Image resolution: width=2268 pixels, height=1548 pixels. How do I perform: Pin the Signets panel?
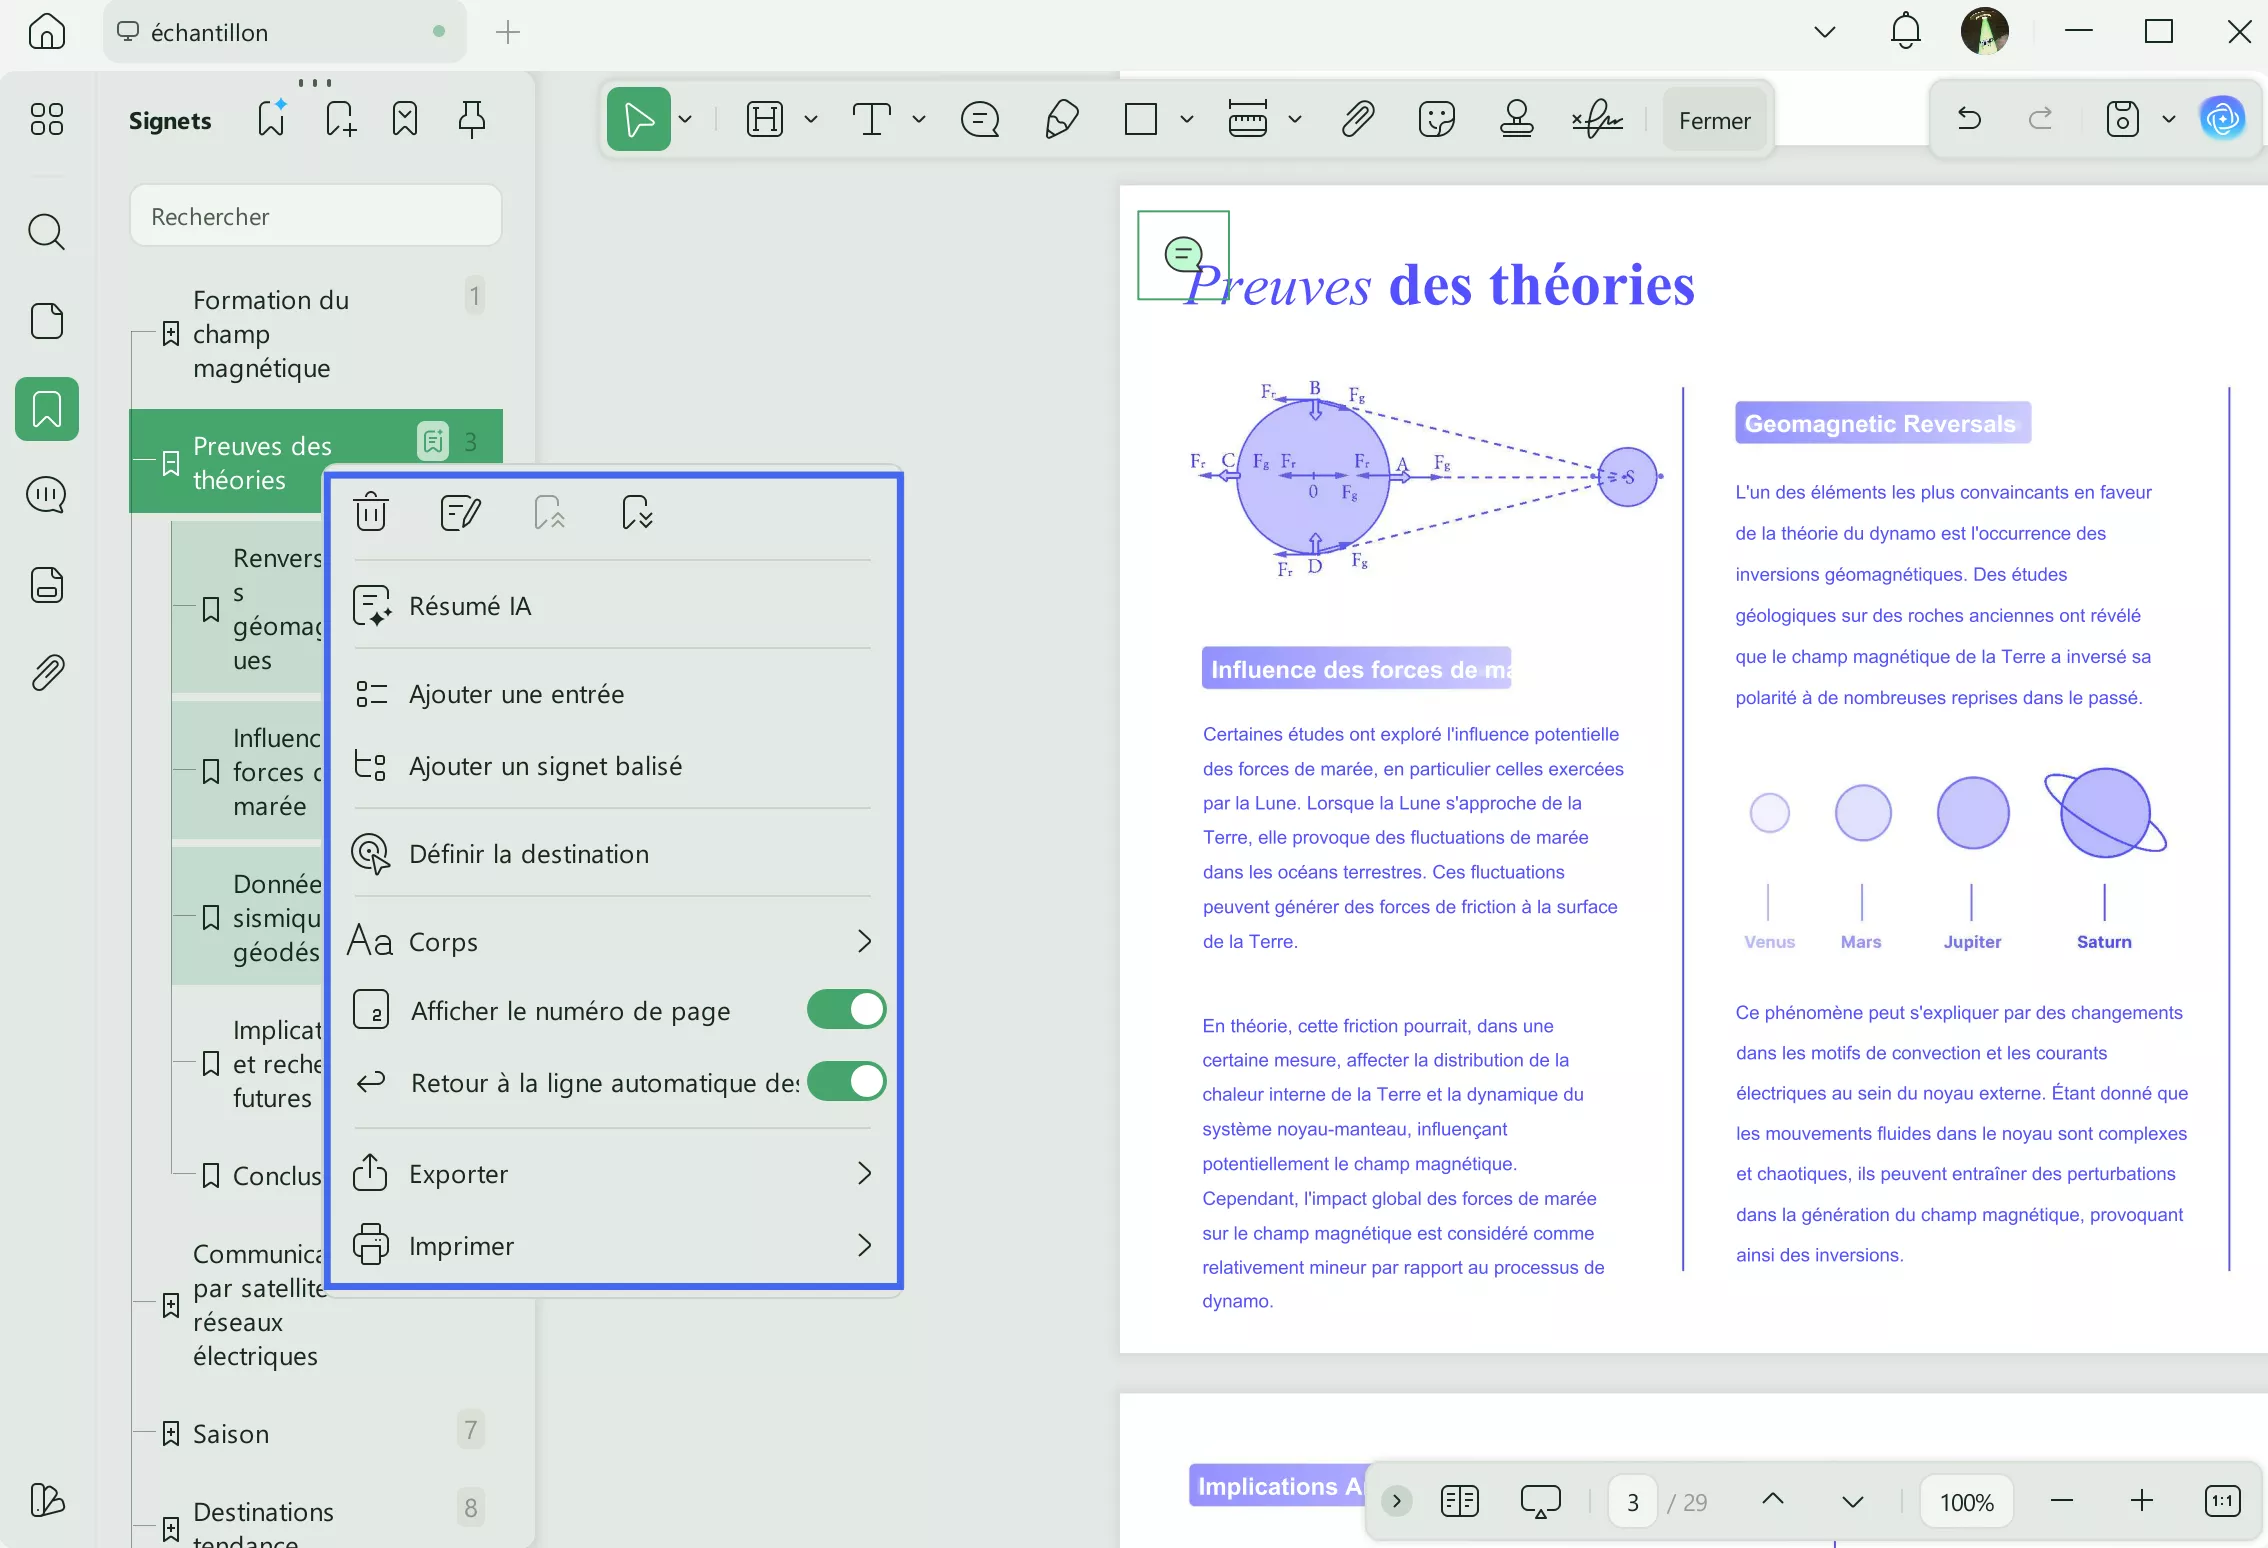[471, 118]
